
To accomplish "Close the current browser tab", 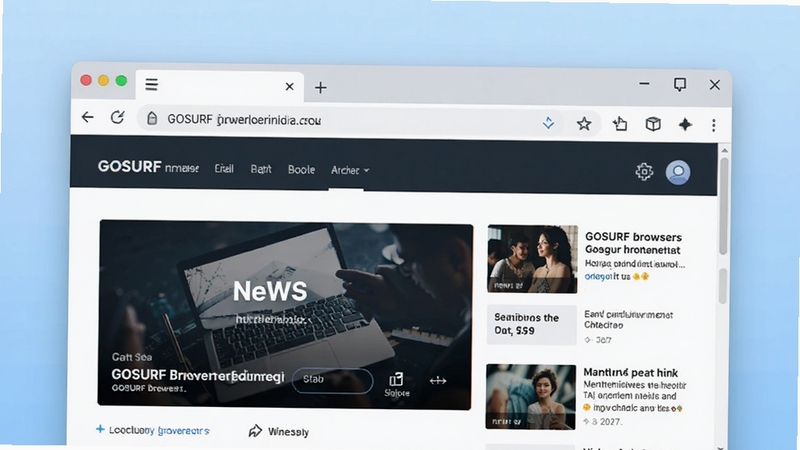I will pyautogui.click(x=289, y=87).
